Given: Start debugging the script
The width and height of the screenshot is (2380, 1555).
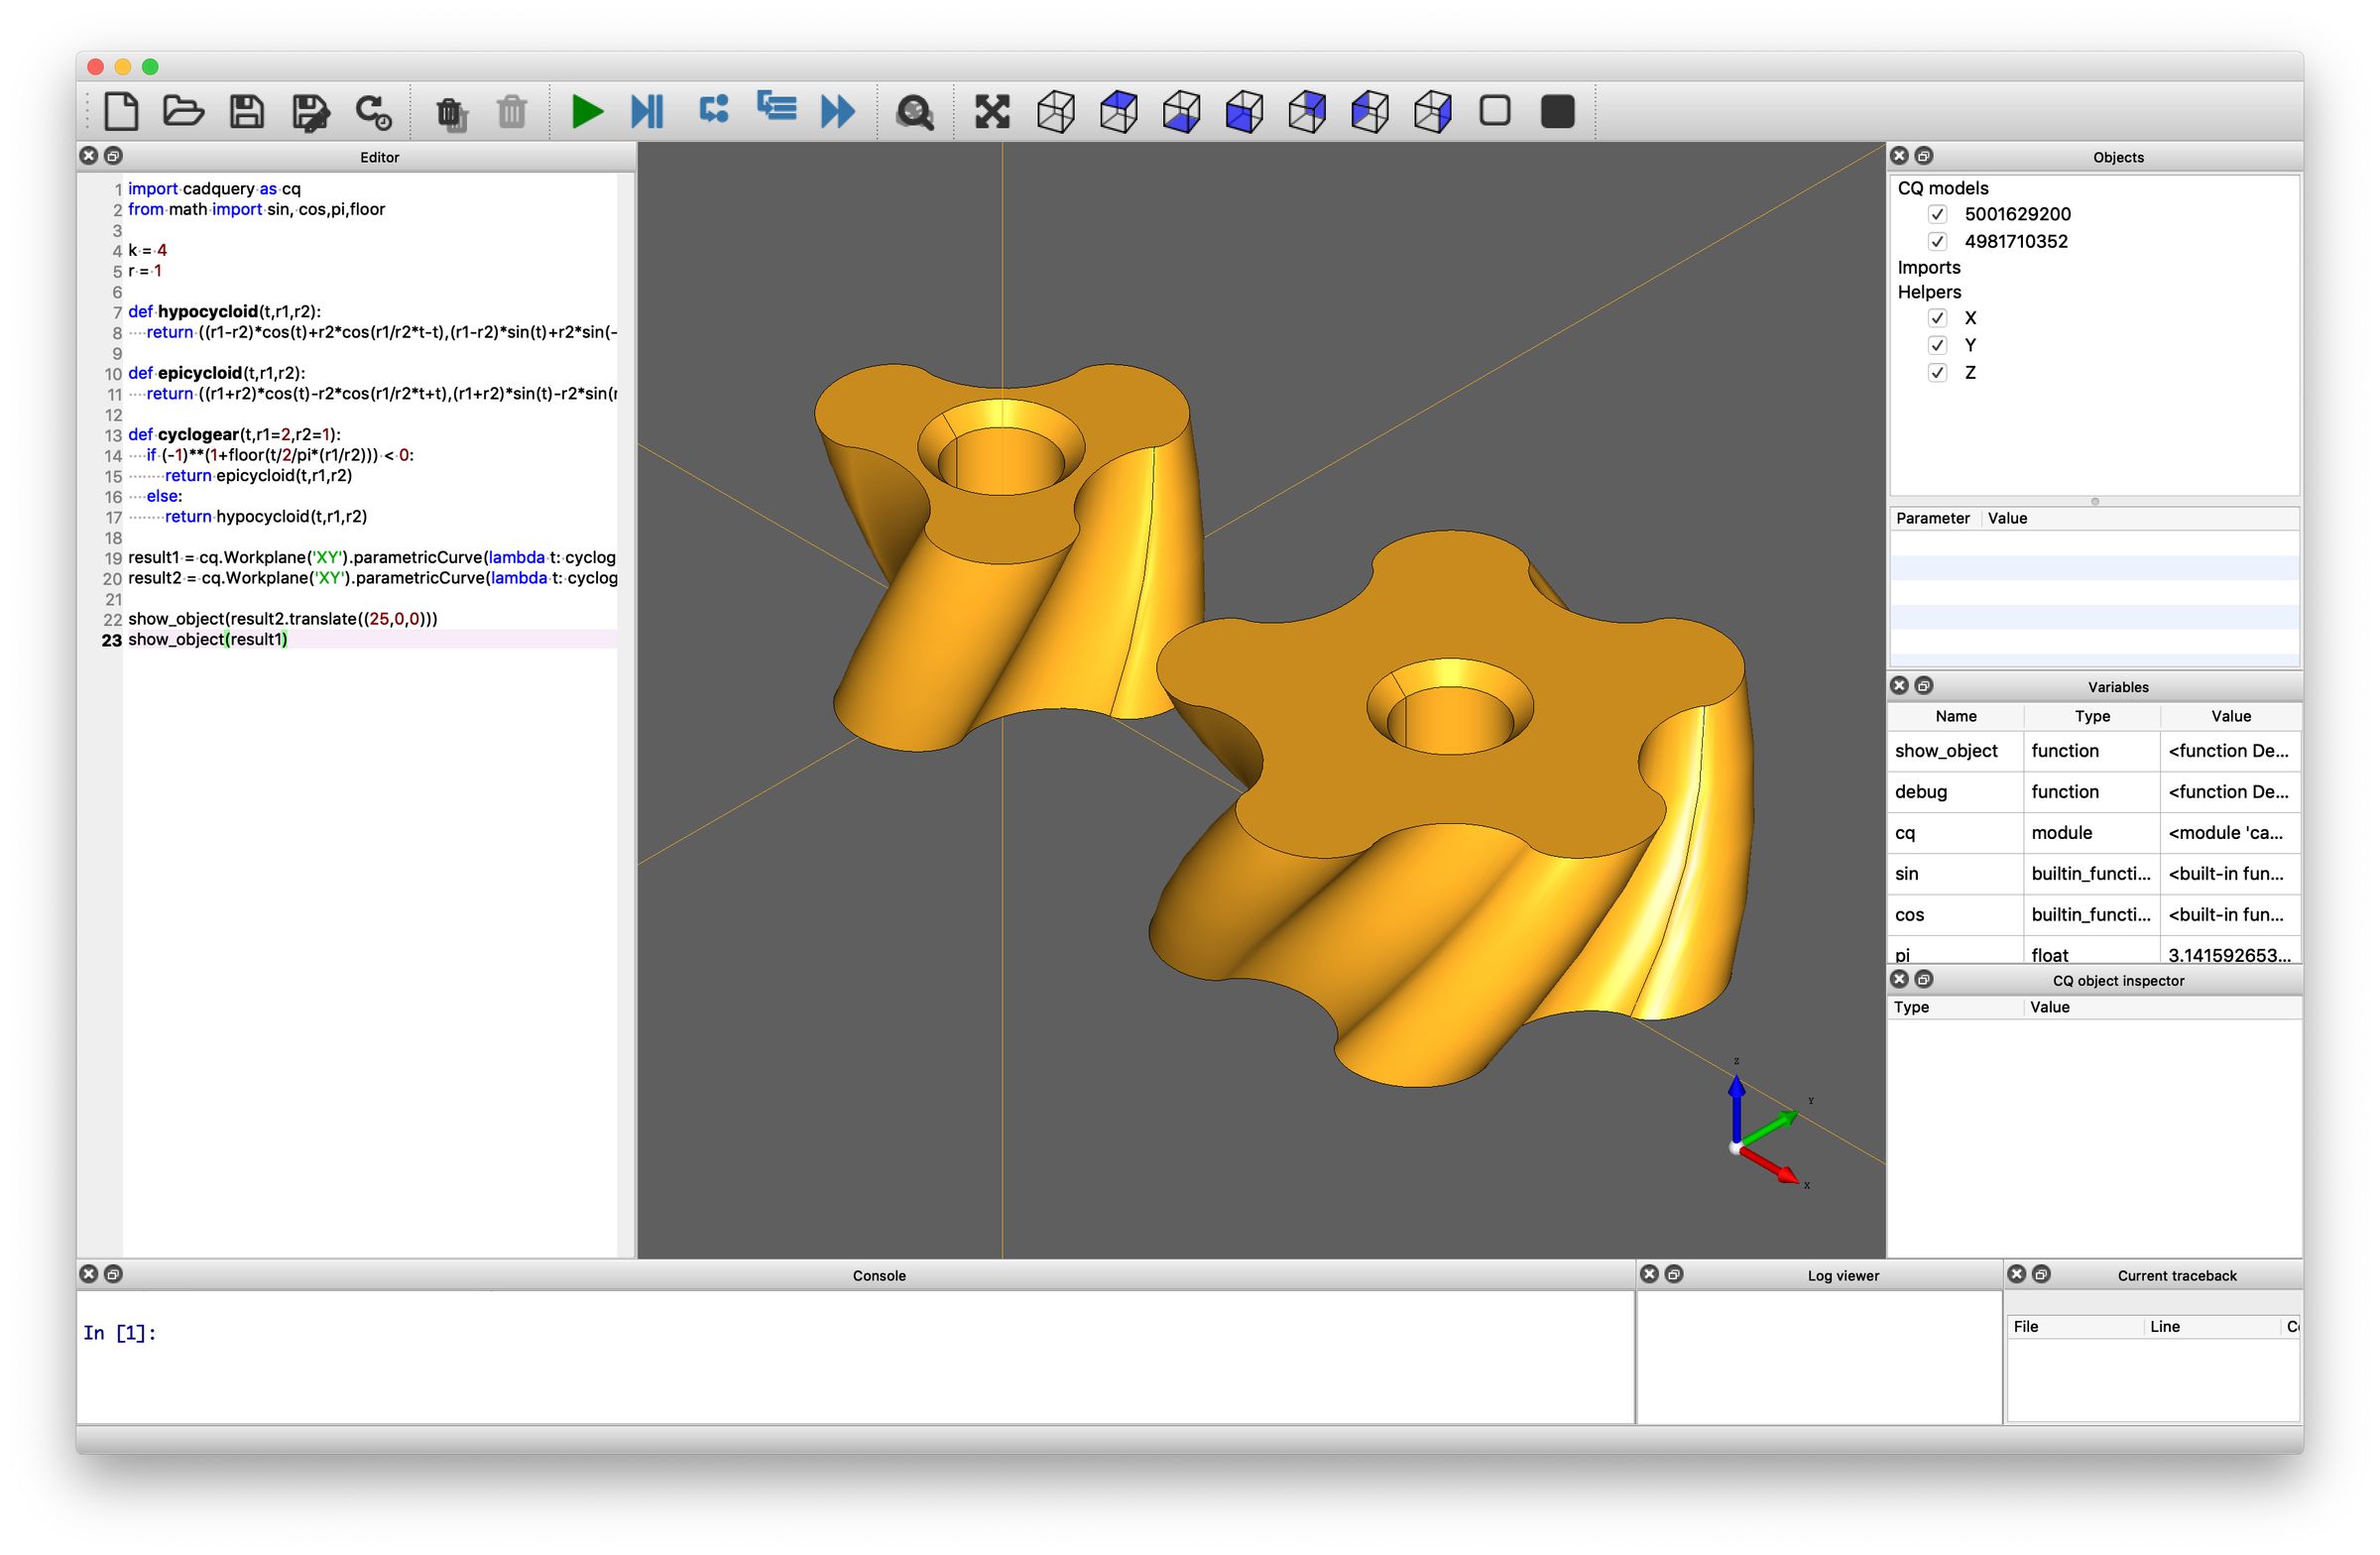Looking at the screenshot, I should pyautogui.click(x=648, y=111).
